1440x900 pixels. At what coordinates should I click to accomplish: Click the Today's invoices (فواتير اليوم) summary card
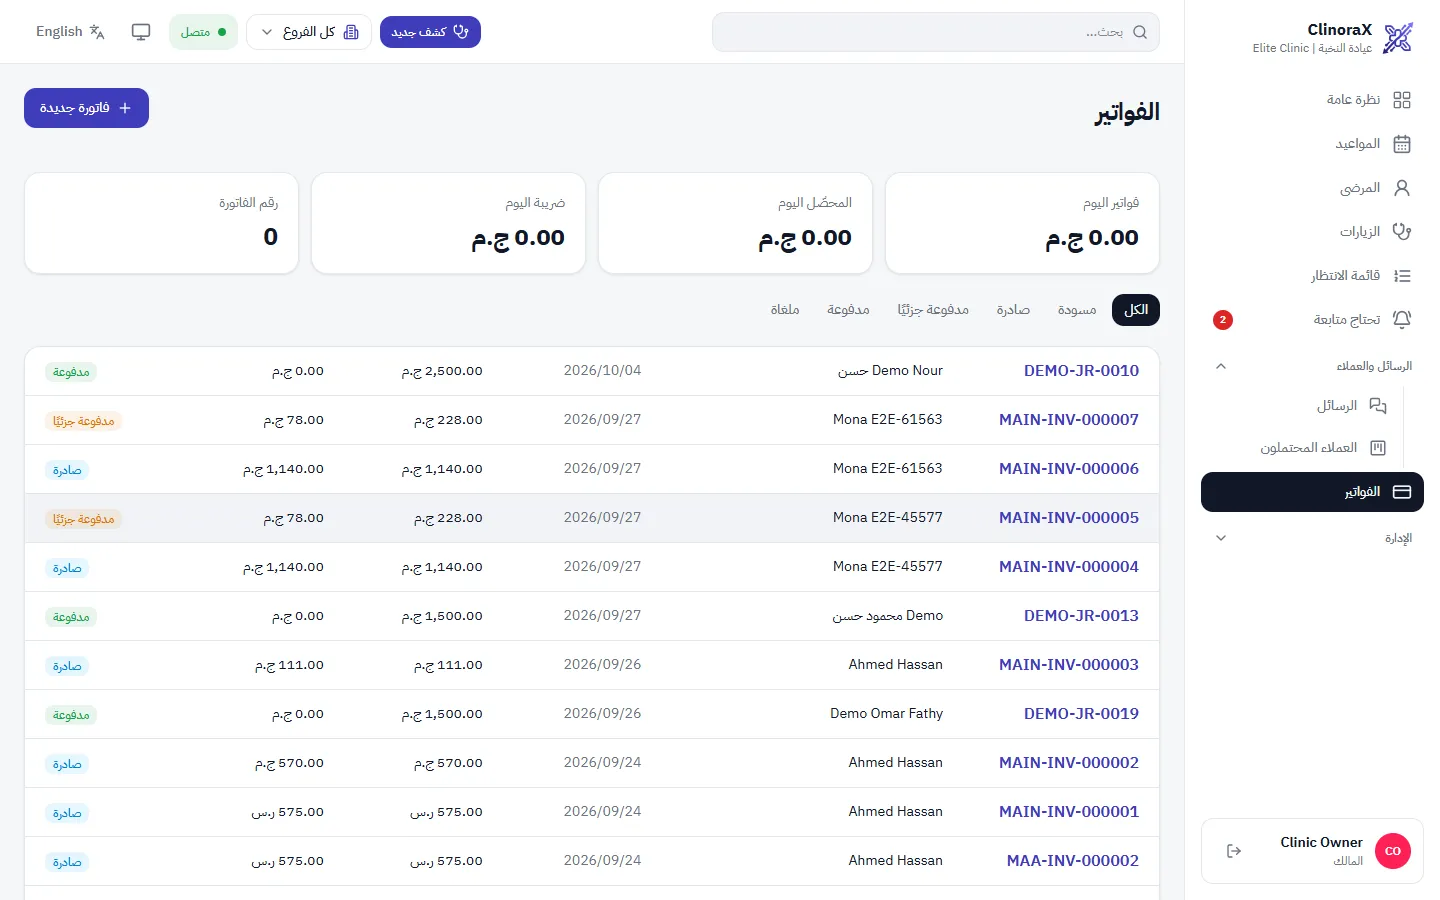(x=1022, y=223)
